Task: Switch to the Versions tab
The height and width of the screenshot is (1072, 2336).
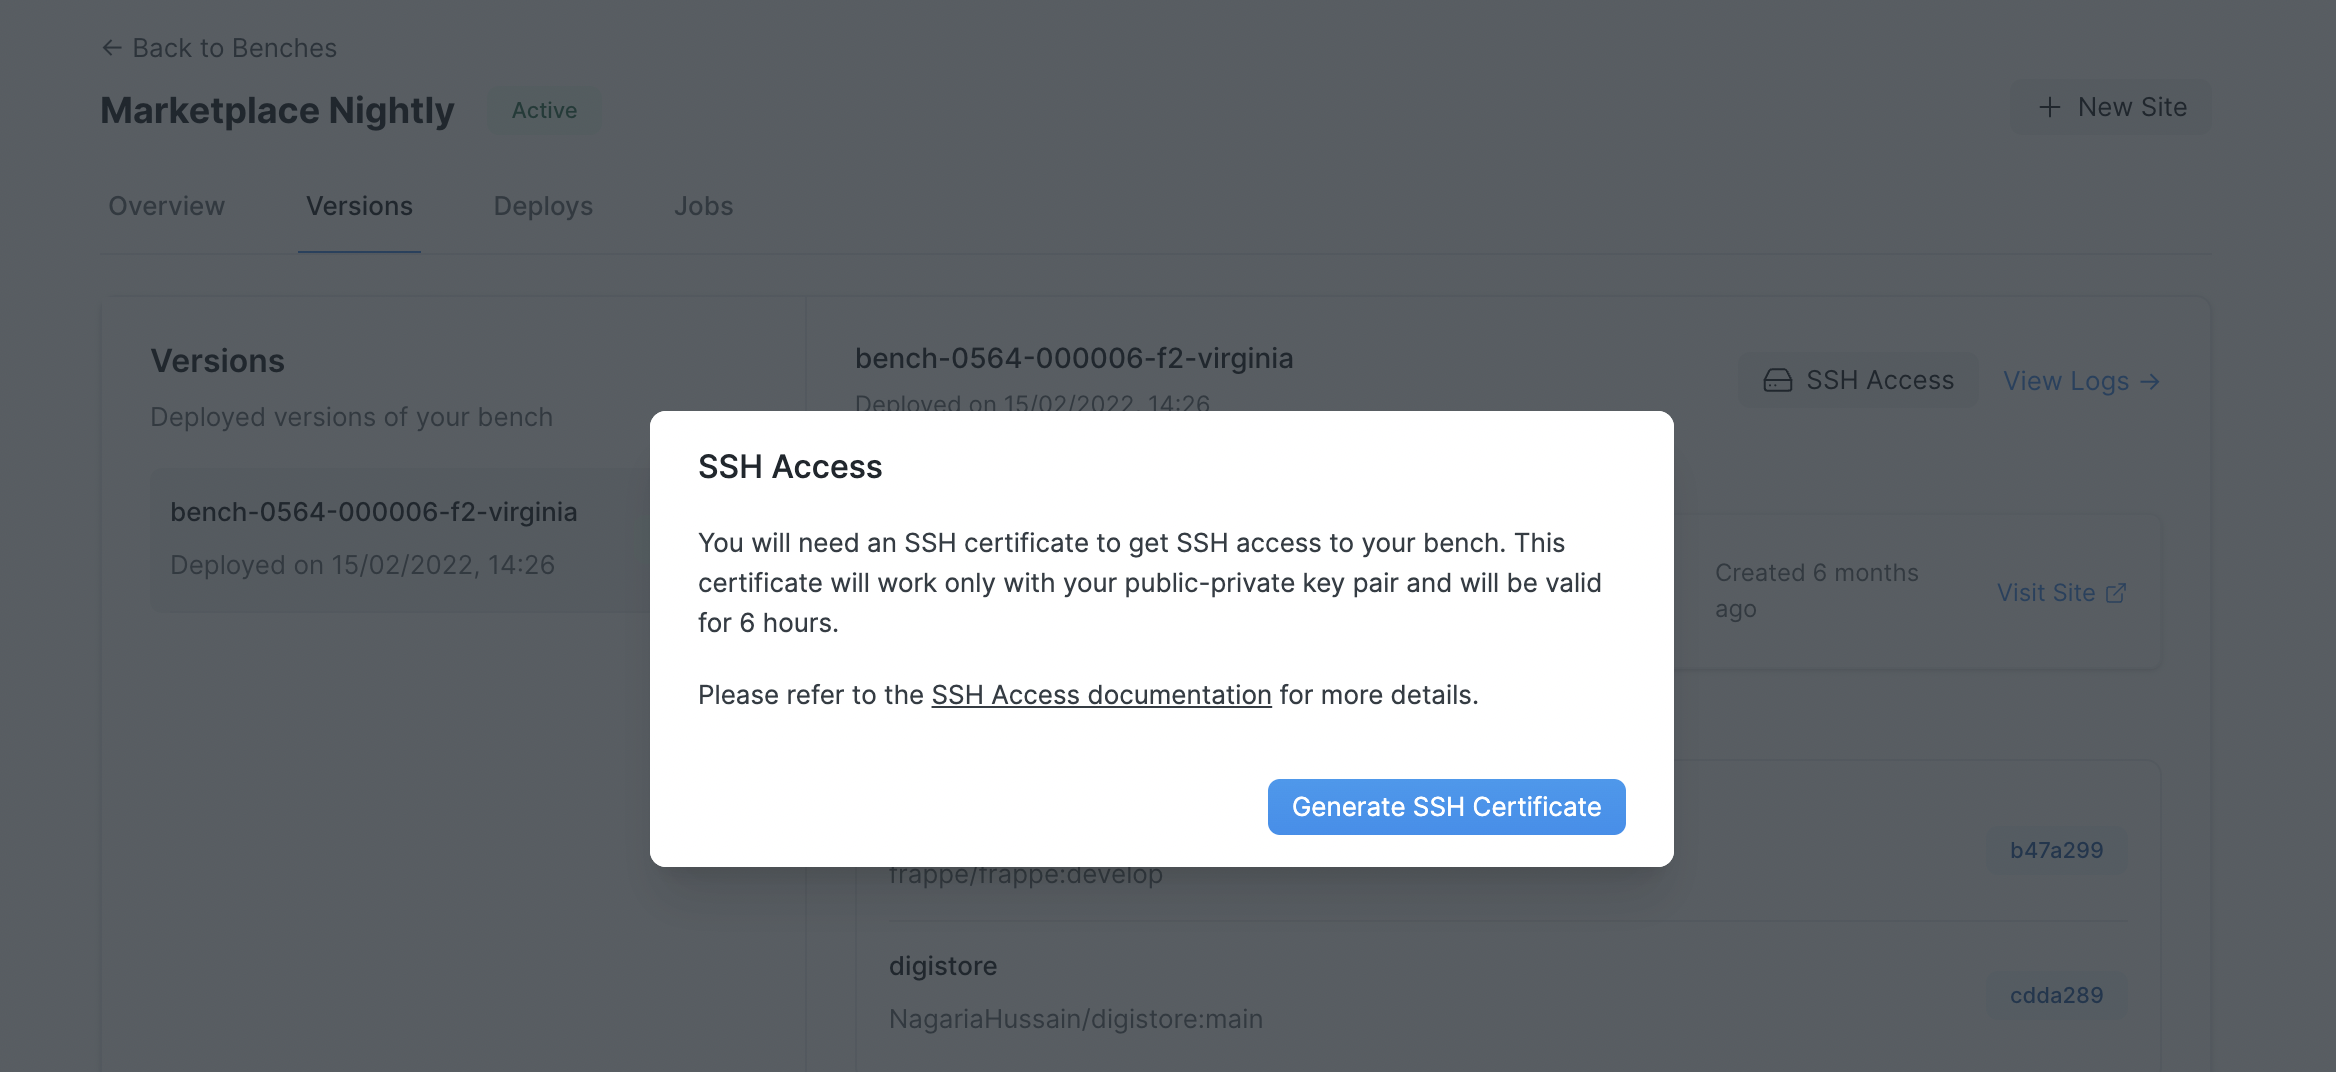Action: [x=359, y=206]
